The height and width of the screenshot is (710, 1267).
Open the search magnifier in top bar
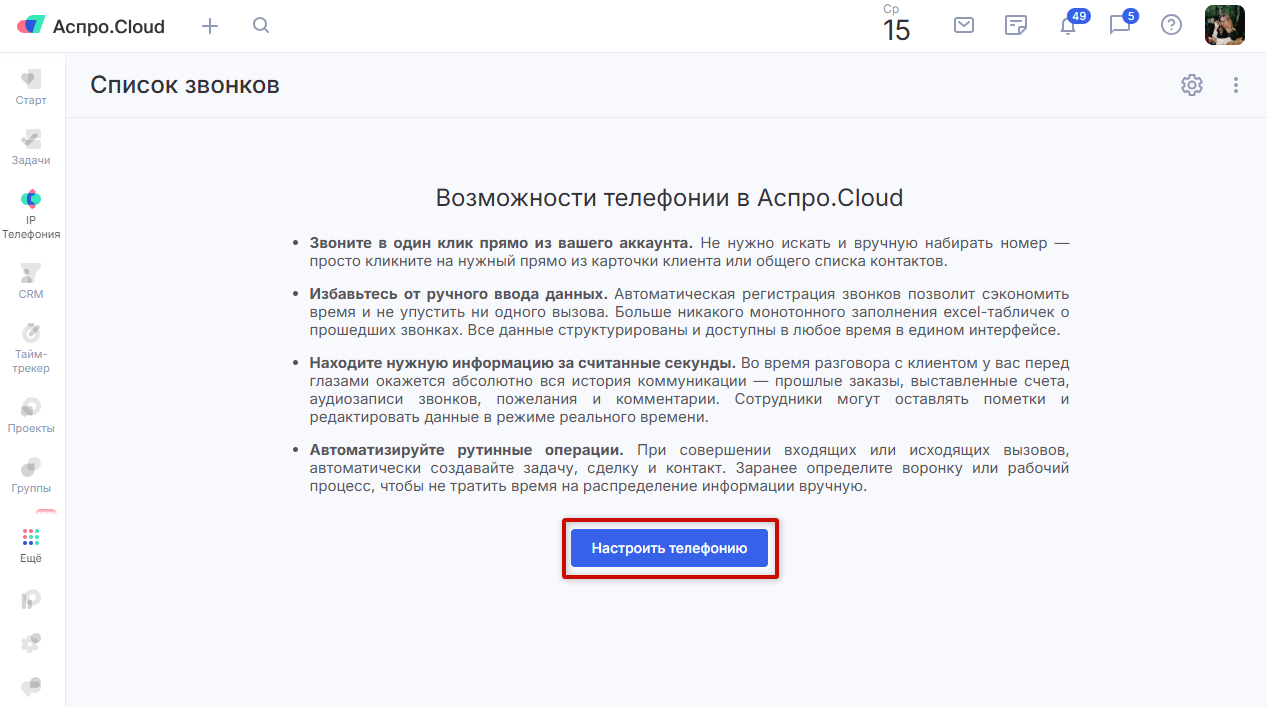[261, 26]
